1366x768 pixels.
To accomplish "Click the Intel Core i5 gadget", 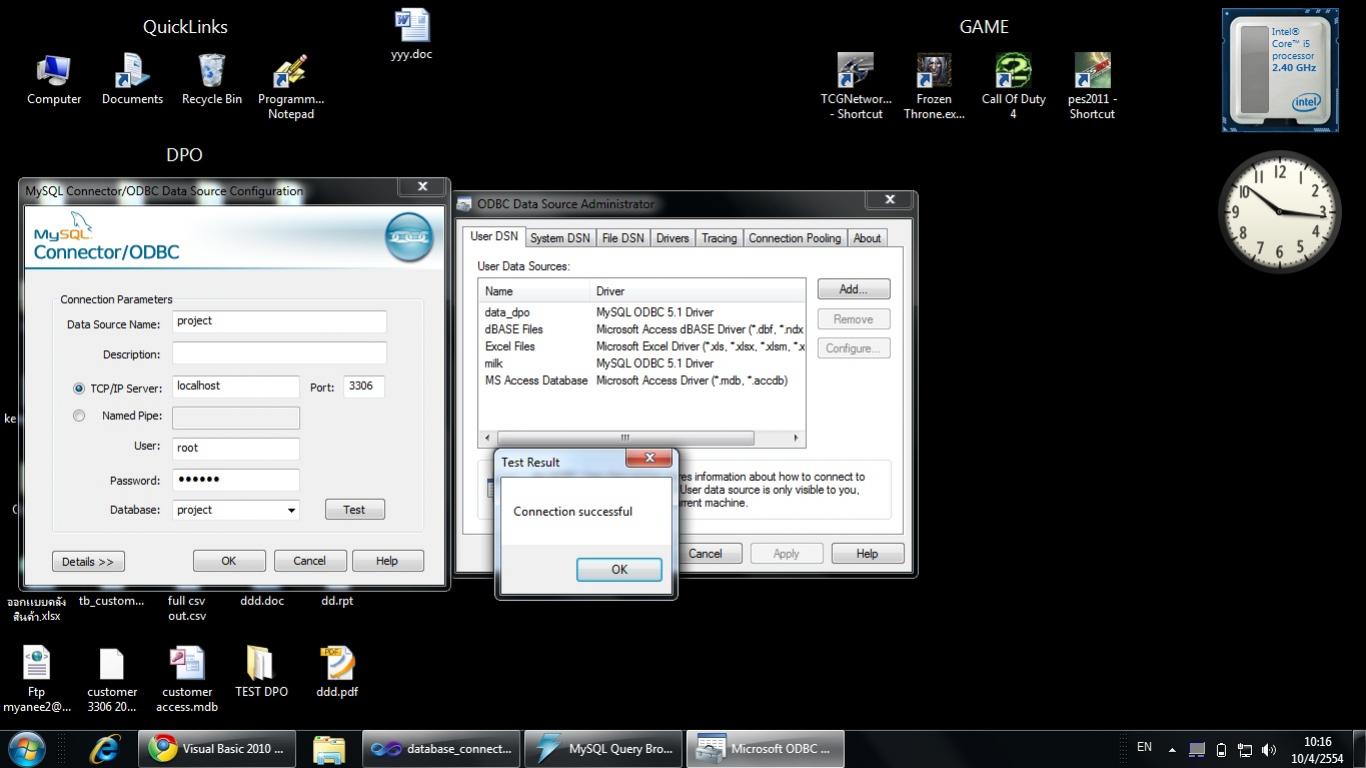I will point(1280,70).
